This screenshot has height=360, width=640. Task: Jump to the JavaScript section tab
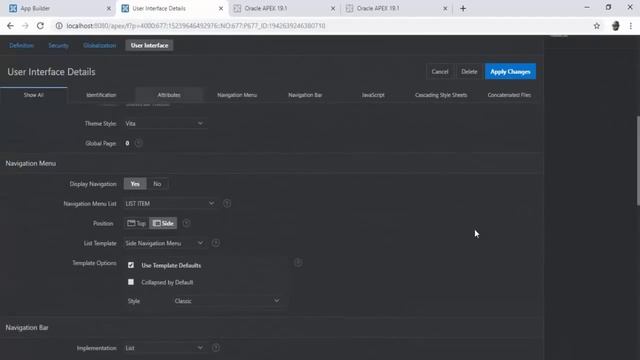373,95
